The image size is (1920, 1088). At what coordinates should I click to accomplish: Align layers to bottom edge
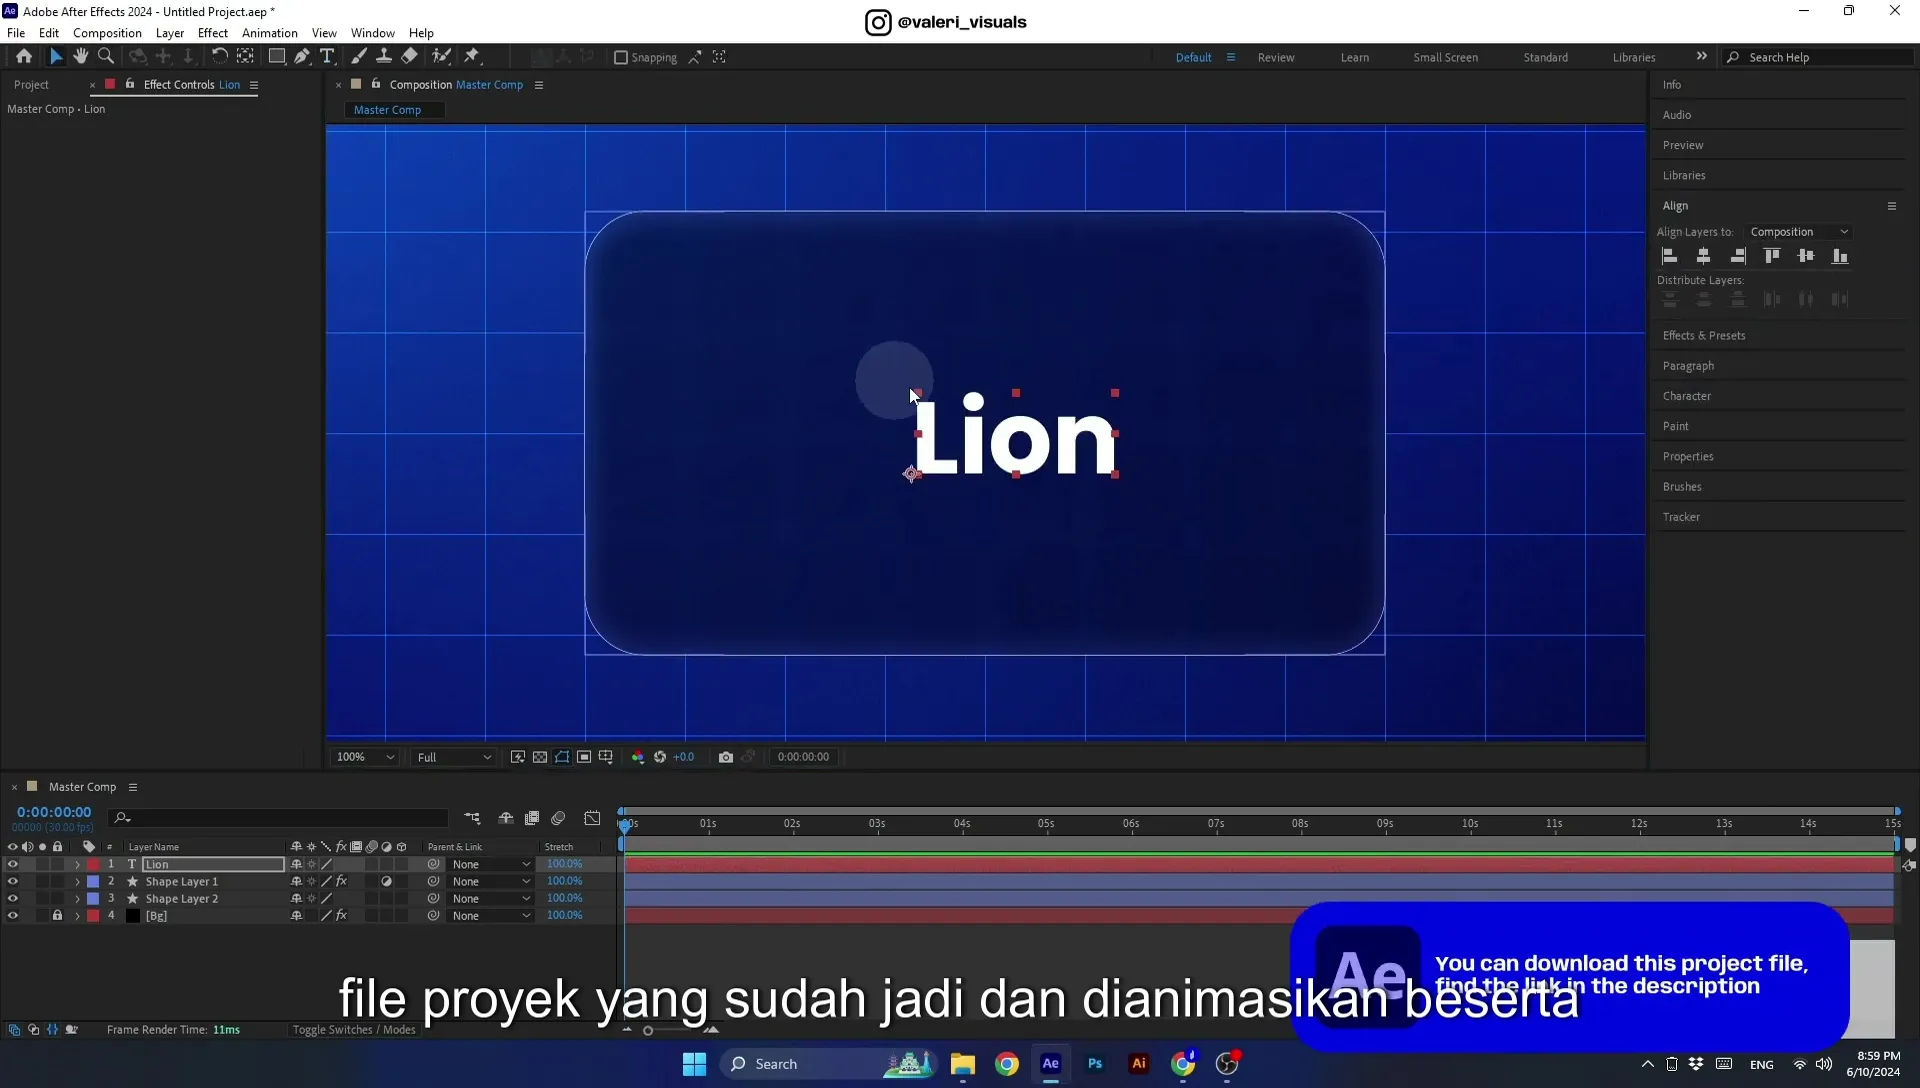pyautogui.click(x=1840, y=256)
